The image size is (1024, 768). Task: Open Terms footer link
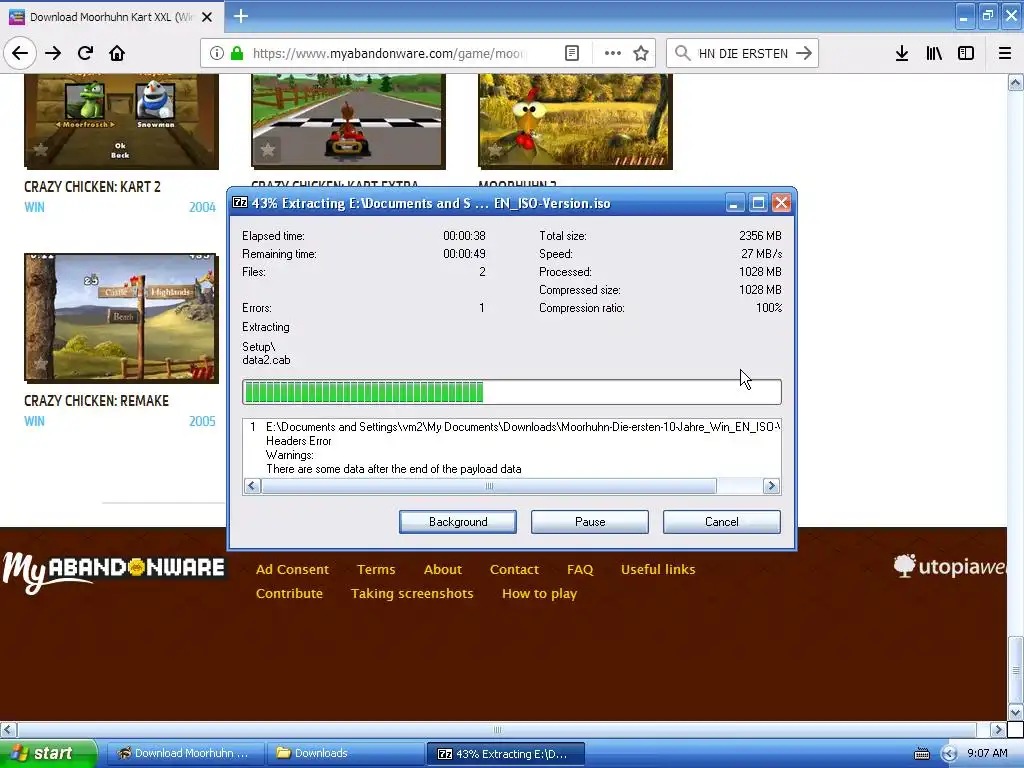point(376,569)
